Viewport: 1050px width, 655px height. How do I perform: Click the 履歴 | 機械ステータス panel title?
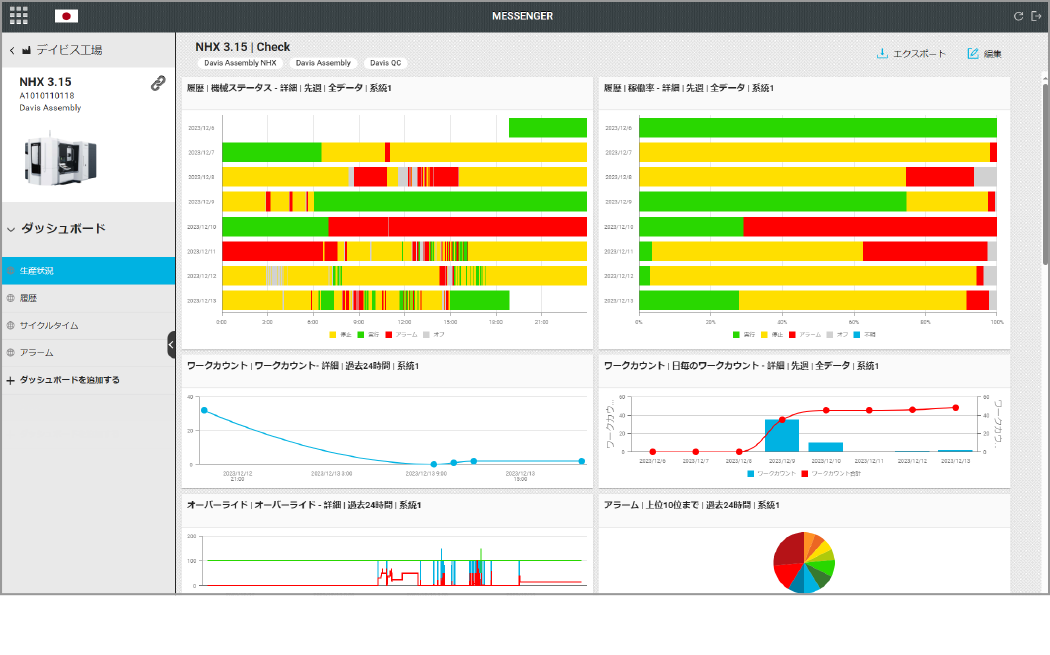pos(289,88)
